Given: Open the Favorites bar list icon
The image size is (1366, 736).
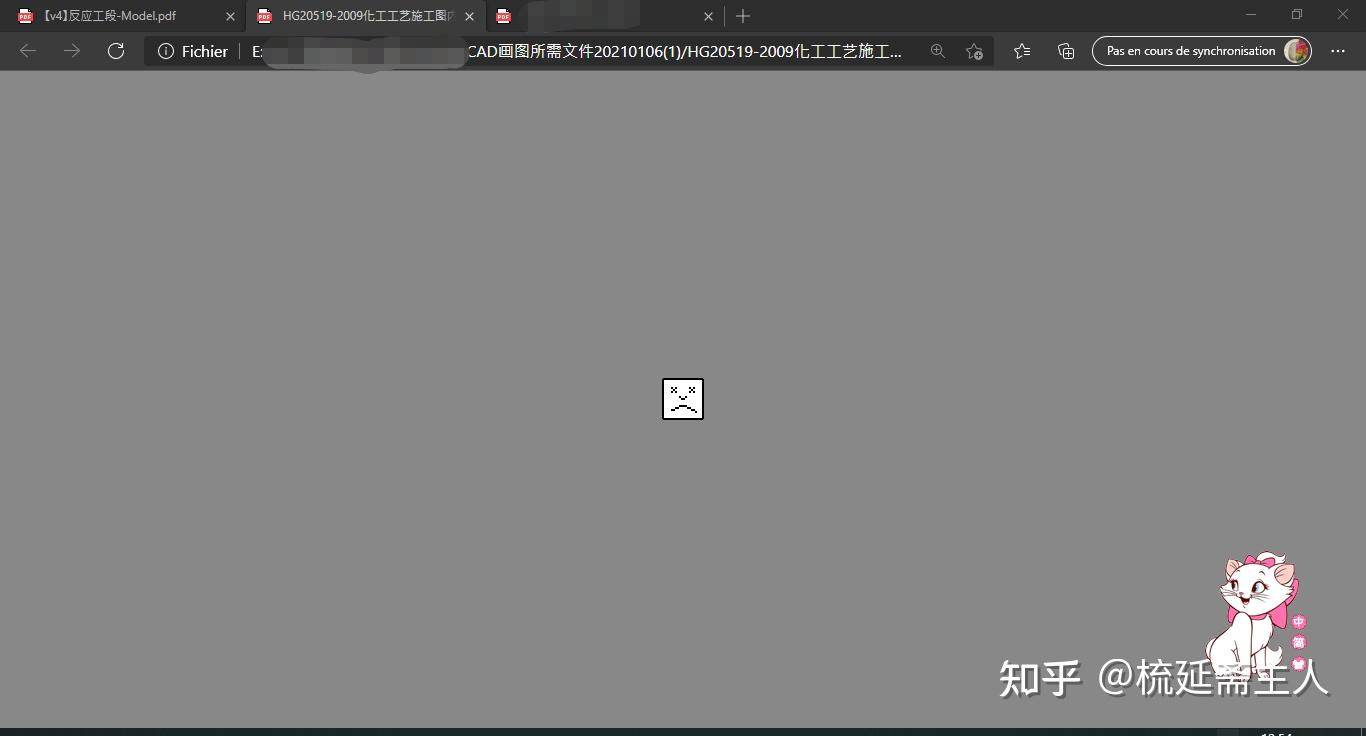Looking at the screenshot, I should (1021, 51).
